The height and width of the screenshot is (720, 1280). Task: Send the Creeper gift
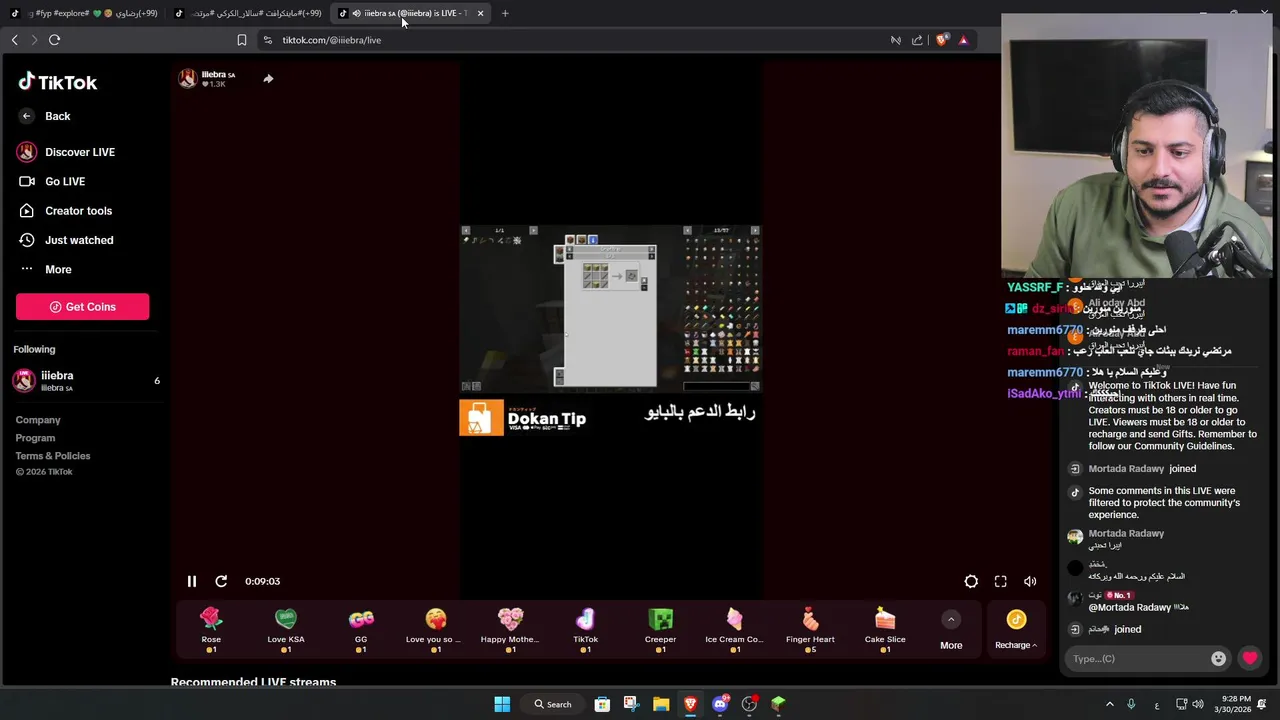coord(660,630)
